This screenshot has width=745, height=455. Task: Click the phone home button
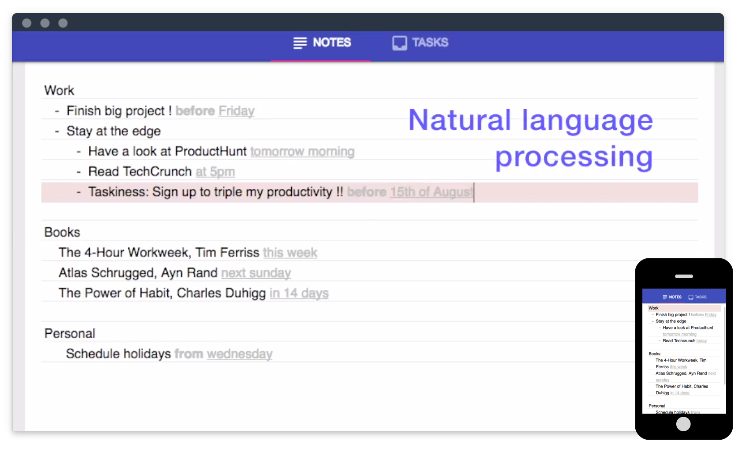tap(683, 424)
